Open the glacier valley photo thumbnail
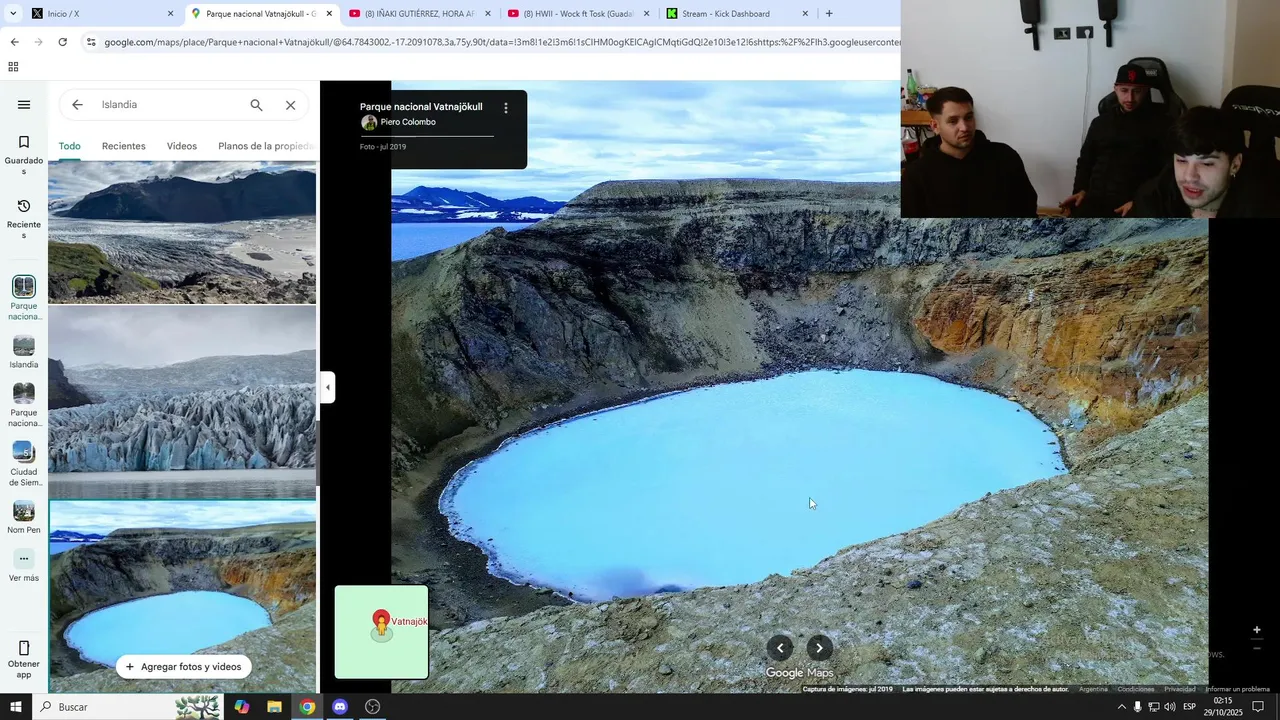This screenshot has height=720, width=1280. (182, 232)
